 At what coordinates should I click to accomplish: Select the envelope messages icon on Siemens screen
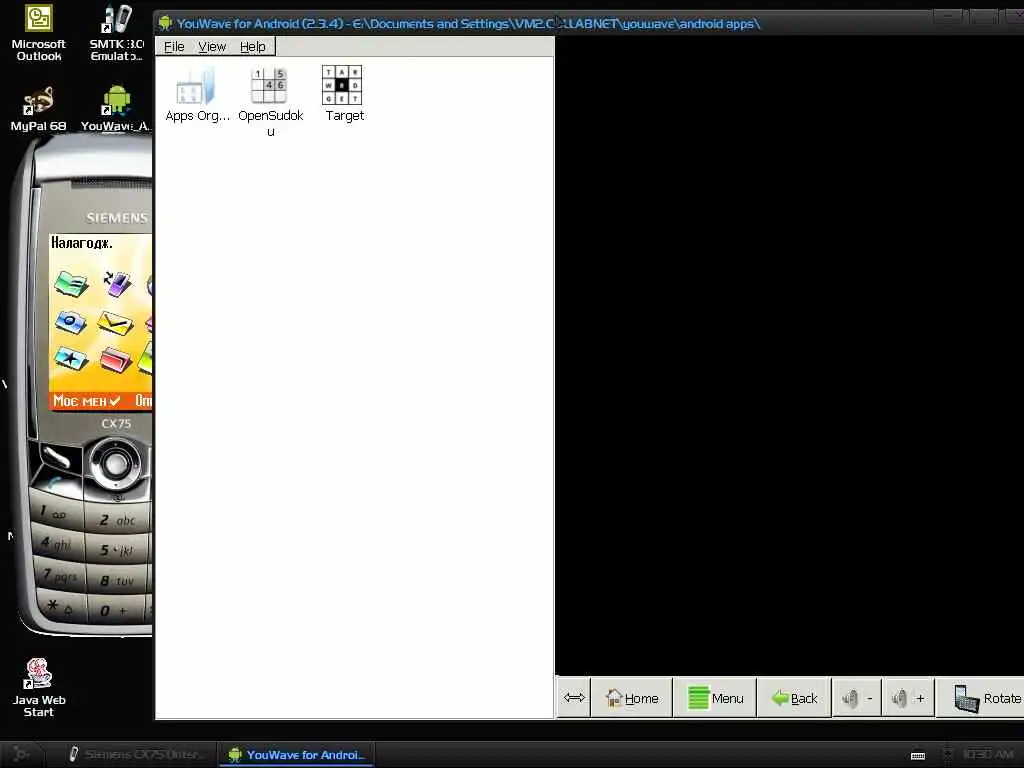[115, 323]
